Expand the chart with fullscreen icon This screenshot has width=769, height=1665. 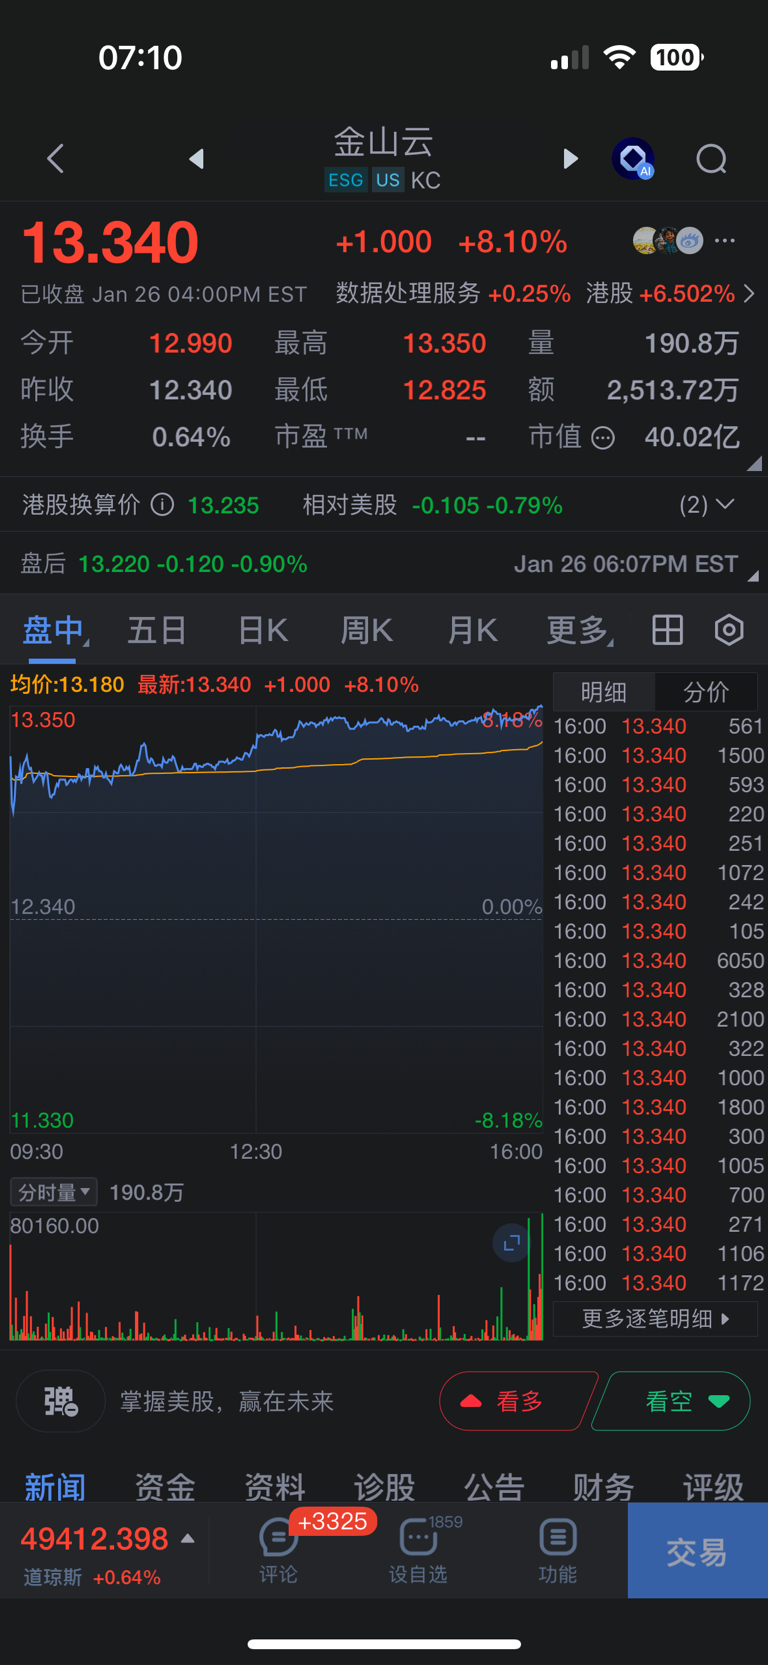pos(511,1243)
